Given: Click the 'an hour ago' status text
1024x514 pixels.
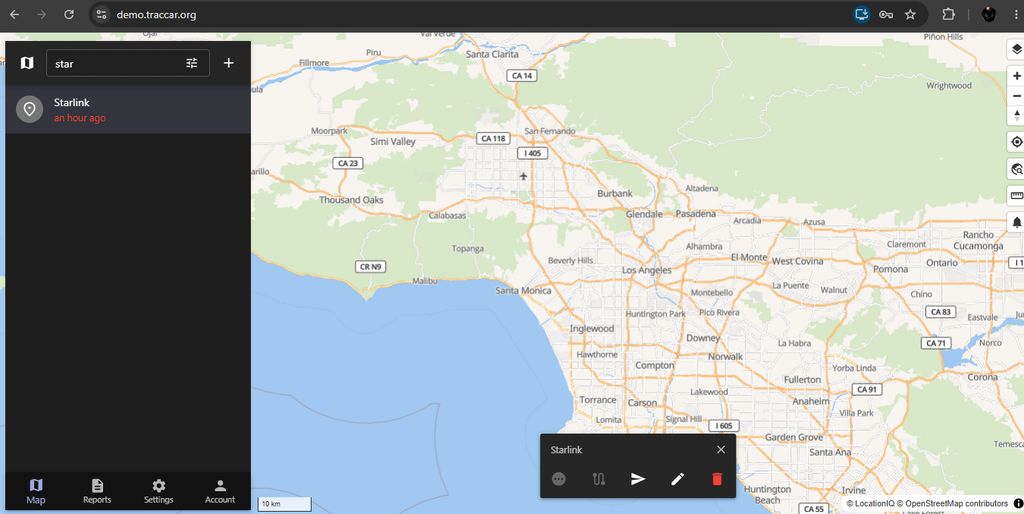Looking at the screenshot, I should pyautogui.click(x=80, y=118).
